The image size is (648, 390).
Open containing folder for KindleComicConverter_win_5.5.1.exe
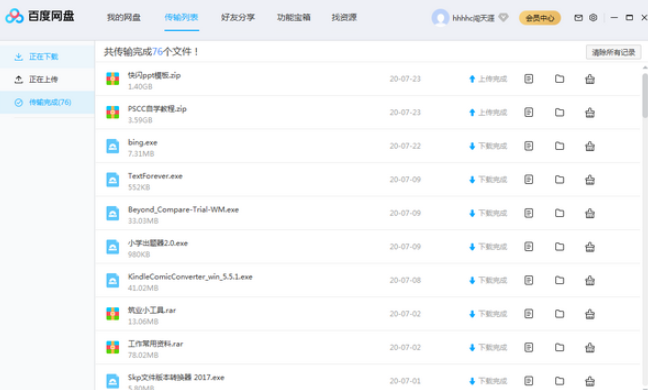point(559,280)
